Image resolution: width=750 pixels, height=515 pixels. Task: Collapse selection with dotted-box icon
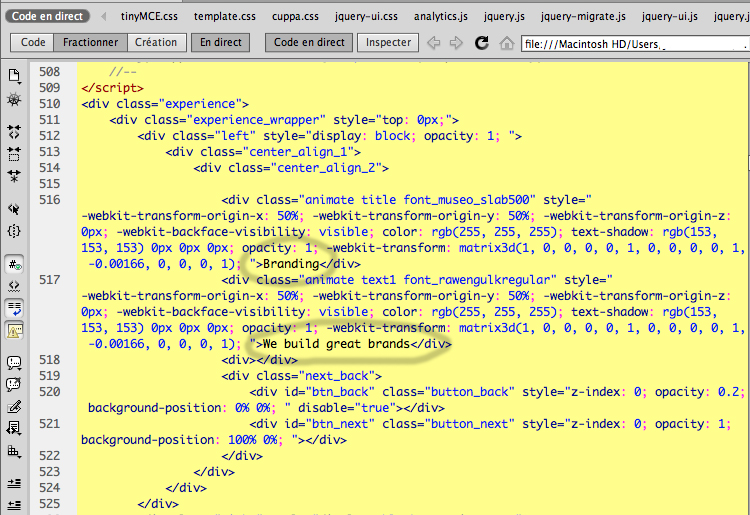coord(14,154)
